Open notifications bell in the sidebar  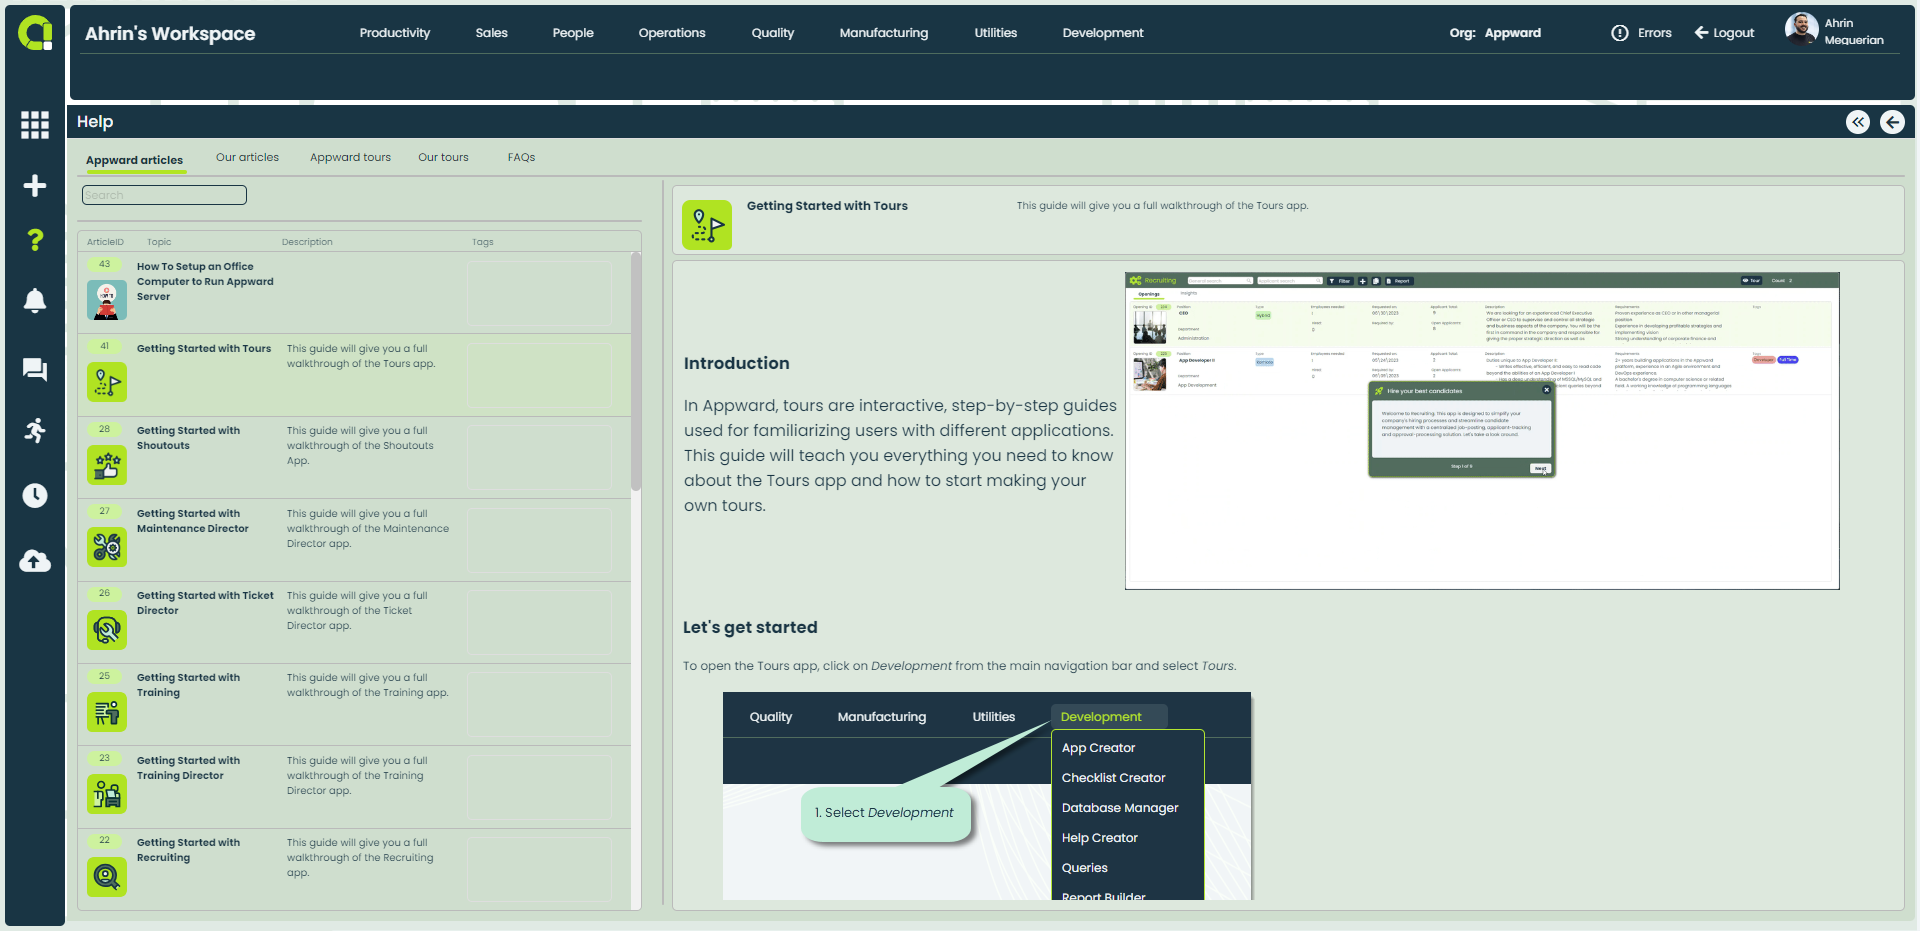pyautogui.click(x=35, y=301)
